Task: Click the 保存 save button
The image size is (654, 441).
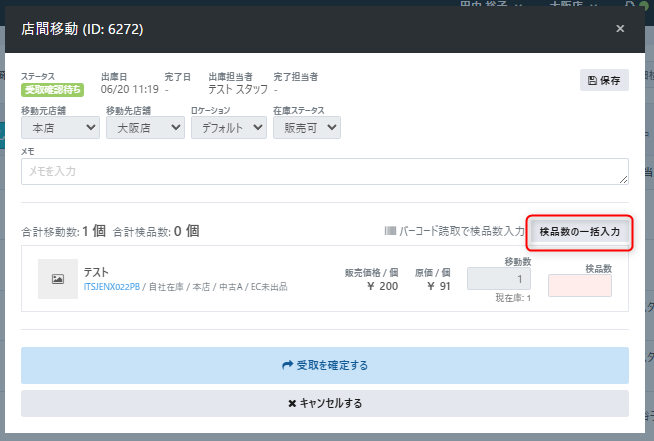Action: tap(604, 80)
